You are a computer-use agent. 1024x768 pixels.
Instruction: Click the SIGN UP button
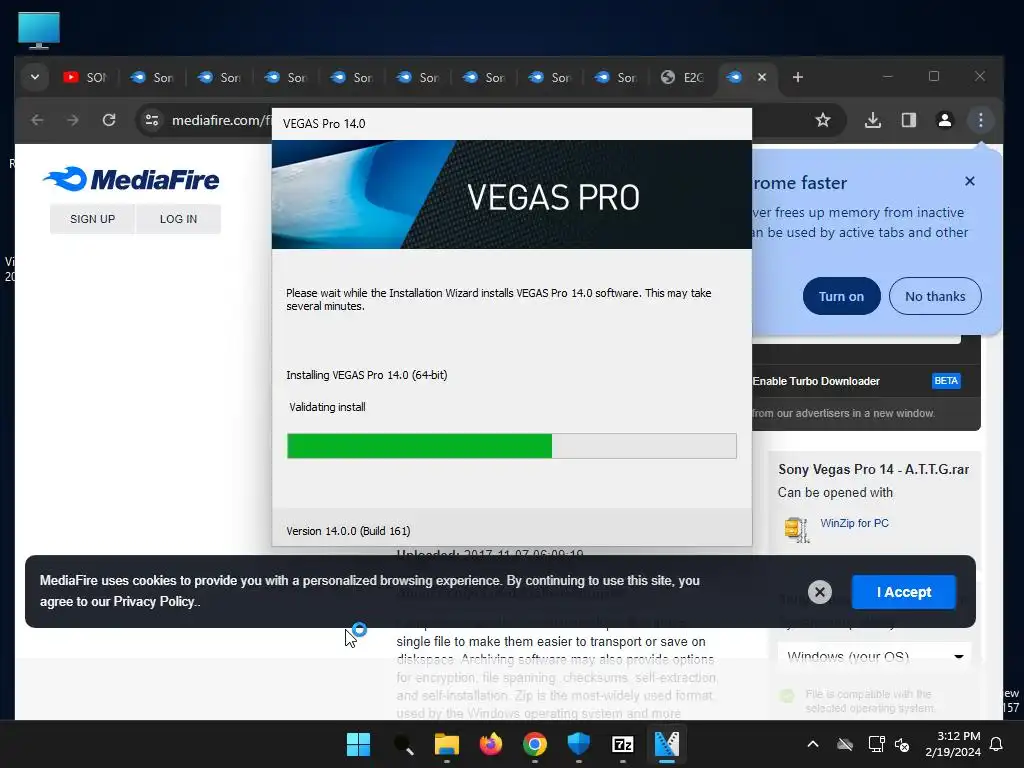[92, 219]
